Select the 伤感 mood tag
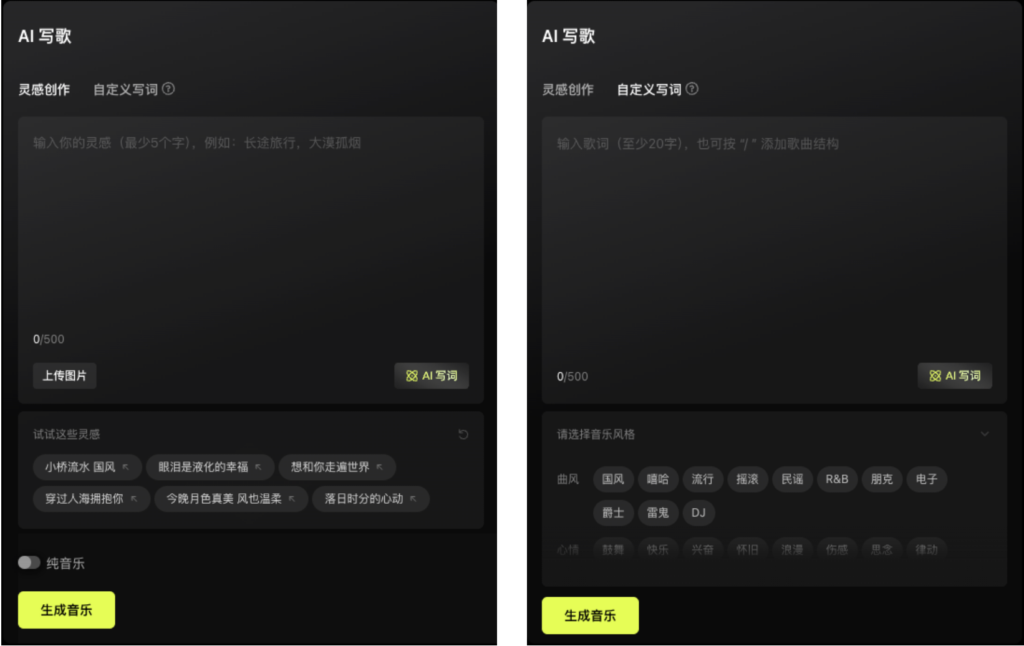The image size is (1024, 646). [837, 549]
